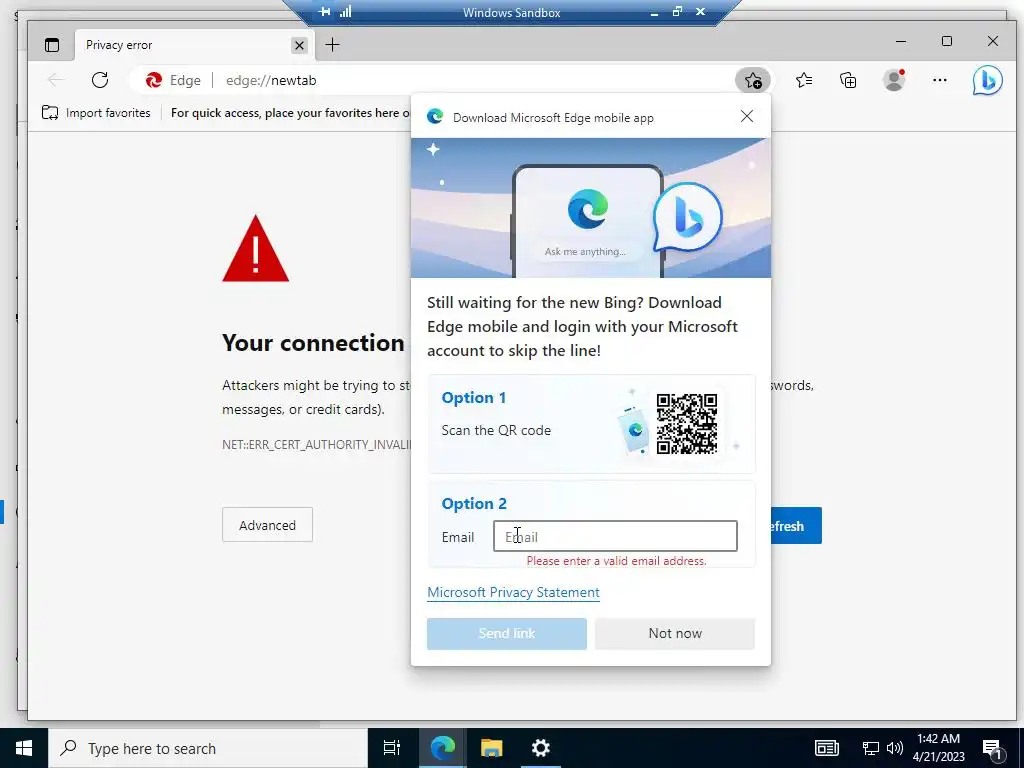Image resolution: width=1024 pixels, height=768 pixels.
Task: Go back with the browser back arrow
Action: click(x=56, y=80)
